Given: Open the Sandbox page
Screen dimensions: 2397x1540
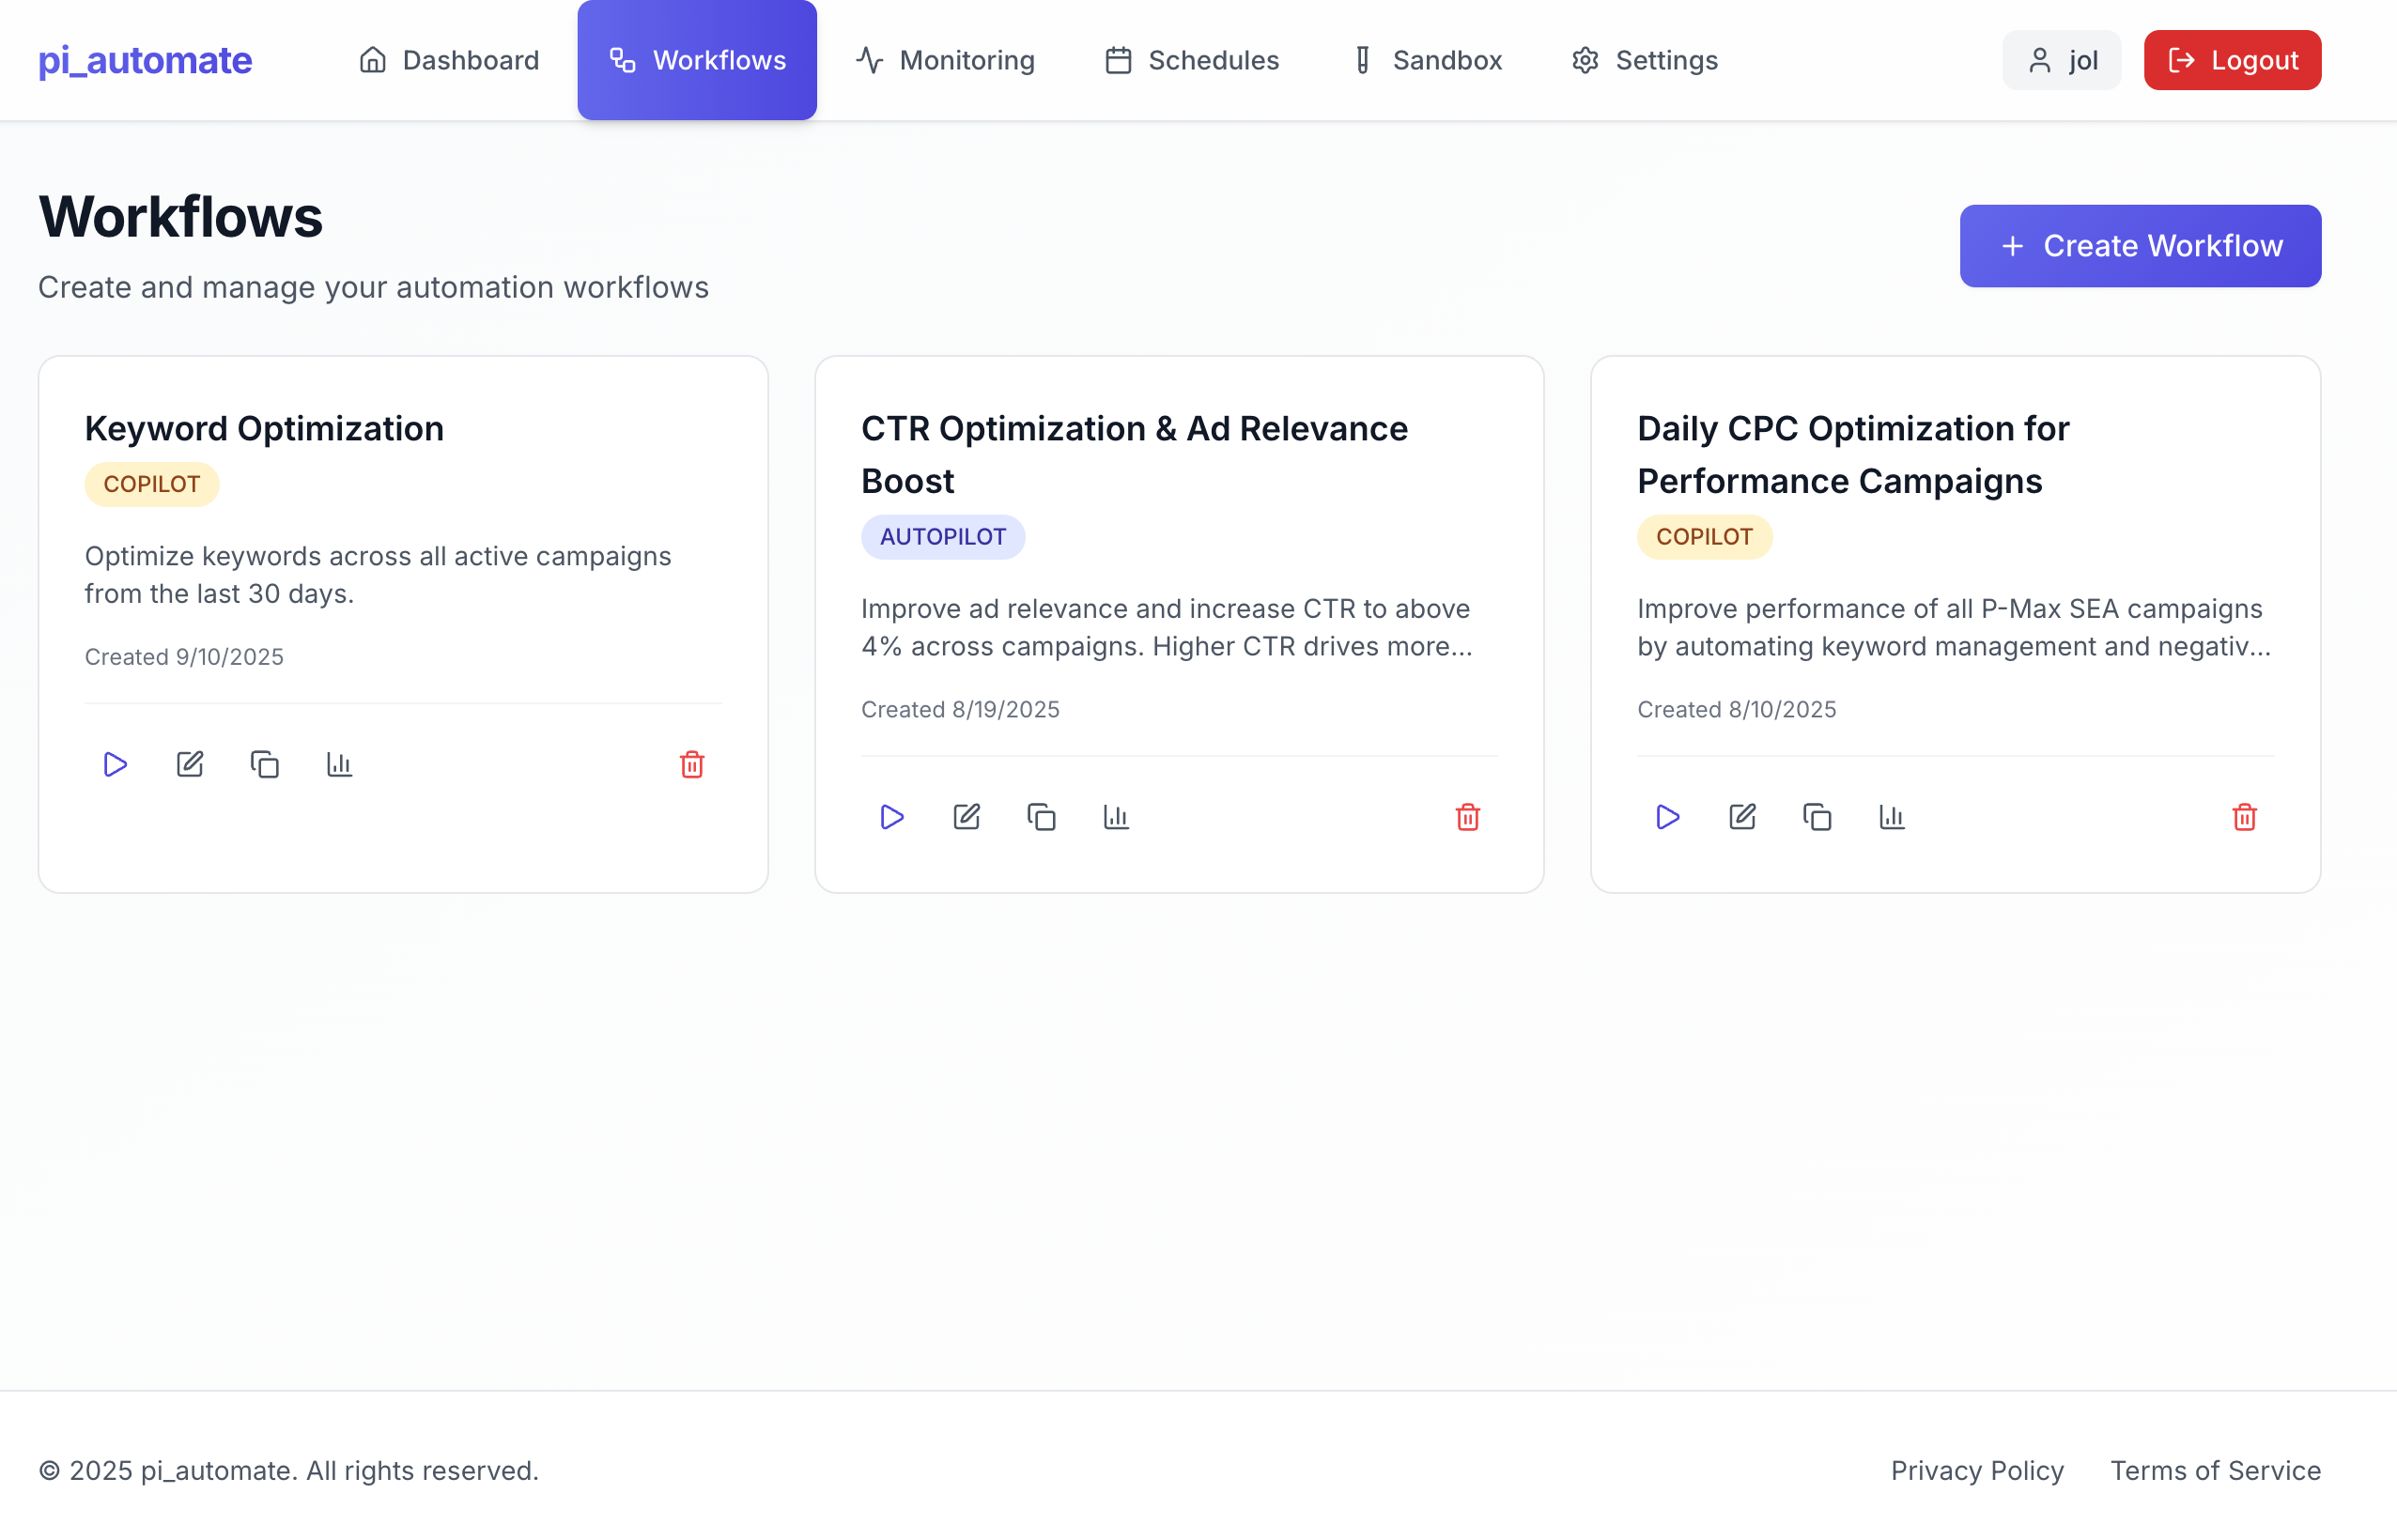Looking at the screenshot, I should point(1425,60).
